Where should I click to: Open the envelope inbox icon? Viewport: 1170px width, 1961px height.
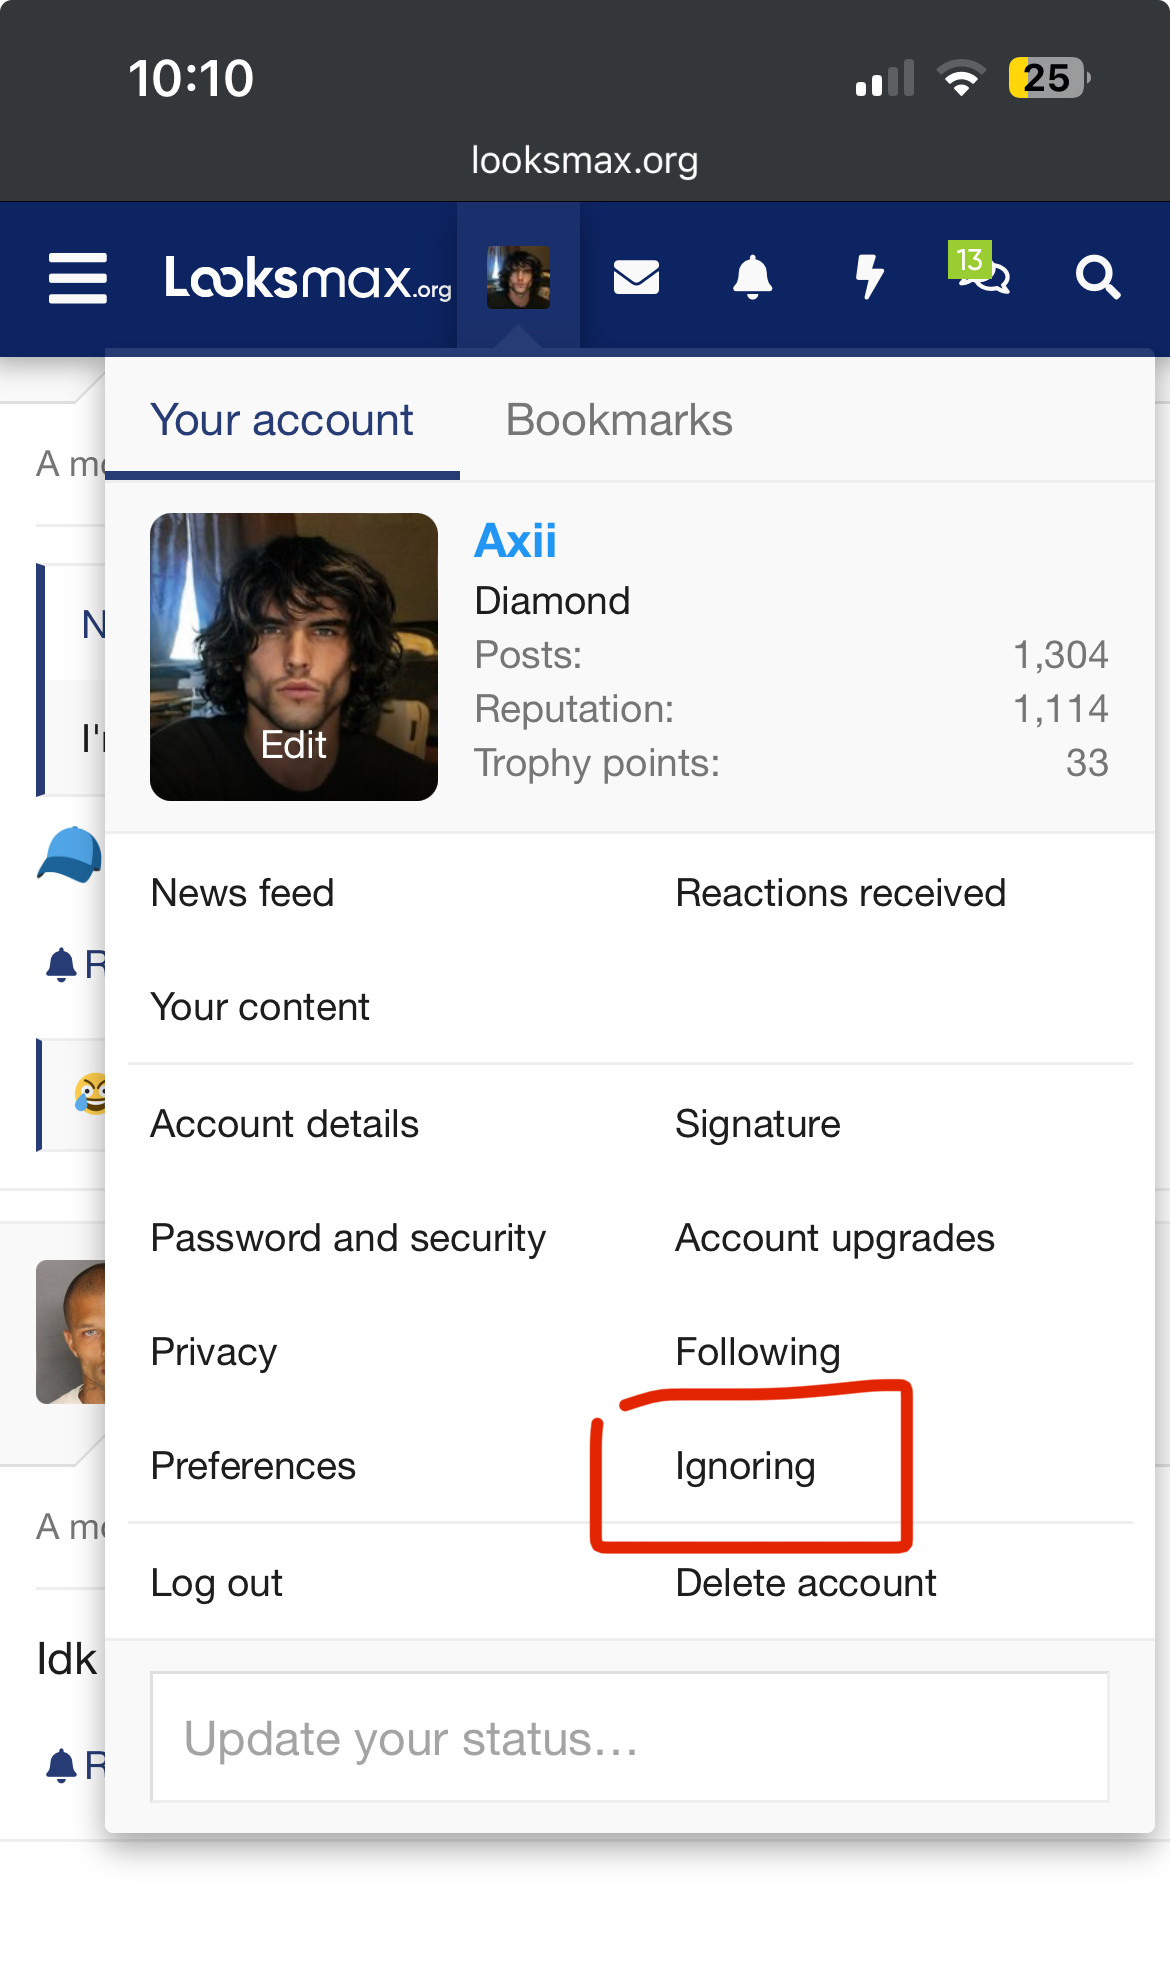point(636,277)
